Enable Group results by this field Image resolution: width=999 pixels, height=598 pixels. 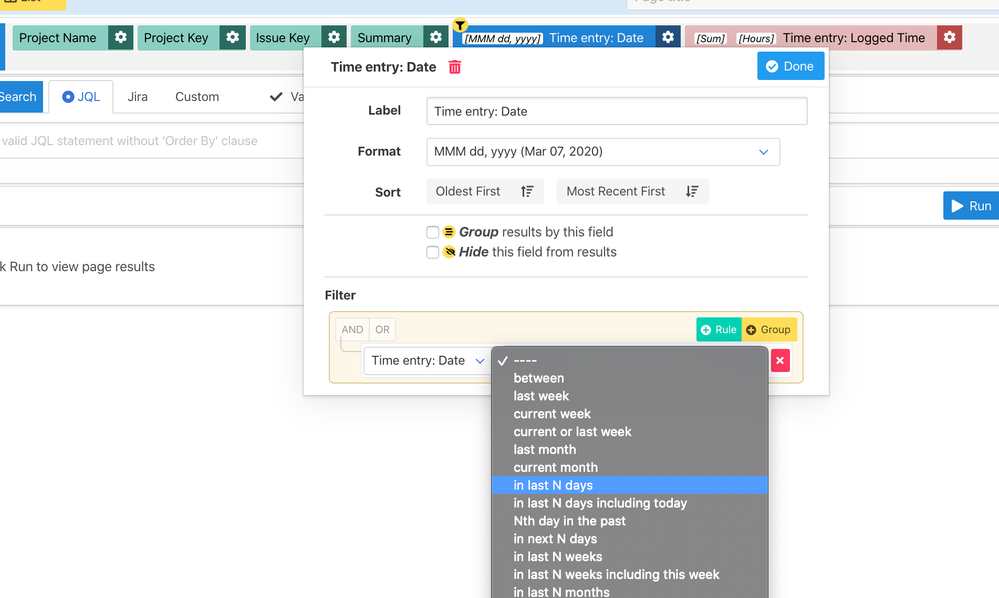click(x=433, y=232)
